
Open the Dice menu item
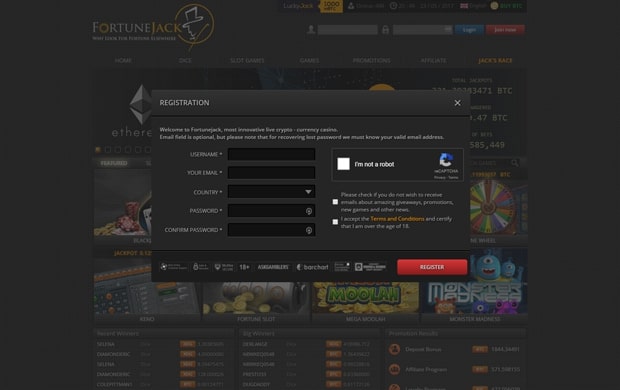(x=185, y=61)
